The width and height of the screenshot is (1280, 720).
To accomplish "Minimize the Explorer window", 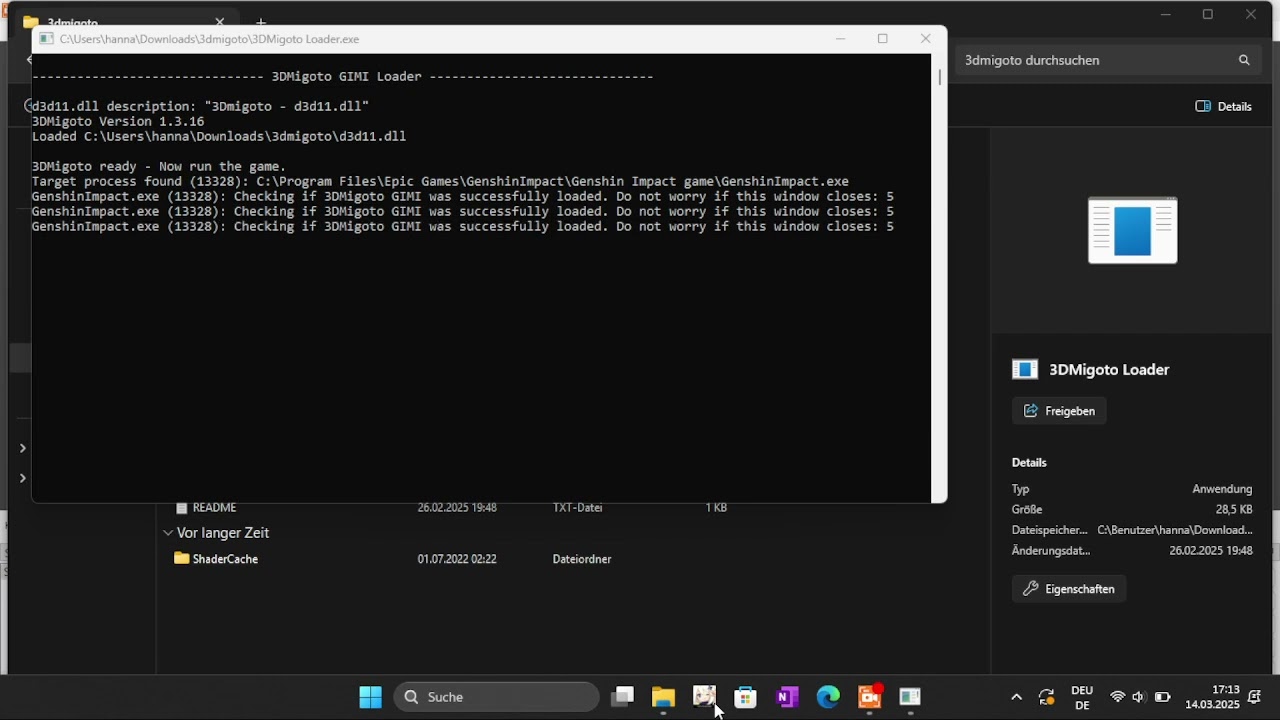I will (x=1166, y=14).
